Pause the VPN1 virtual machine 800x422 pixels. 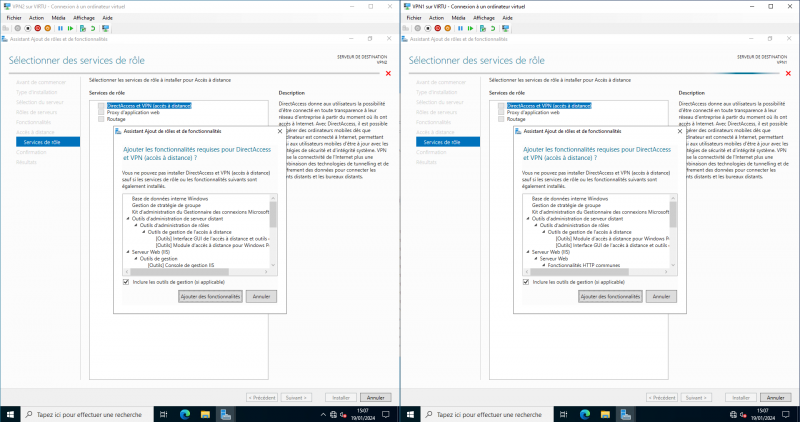coord(461,29)
